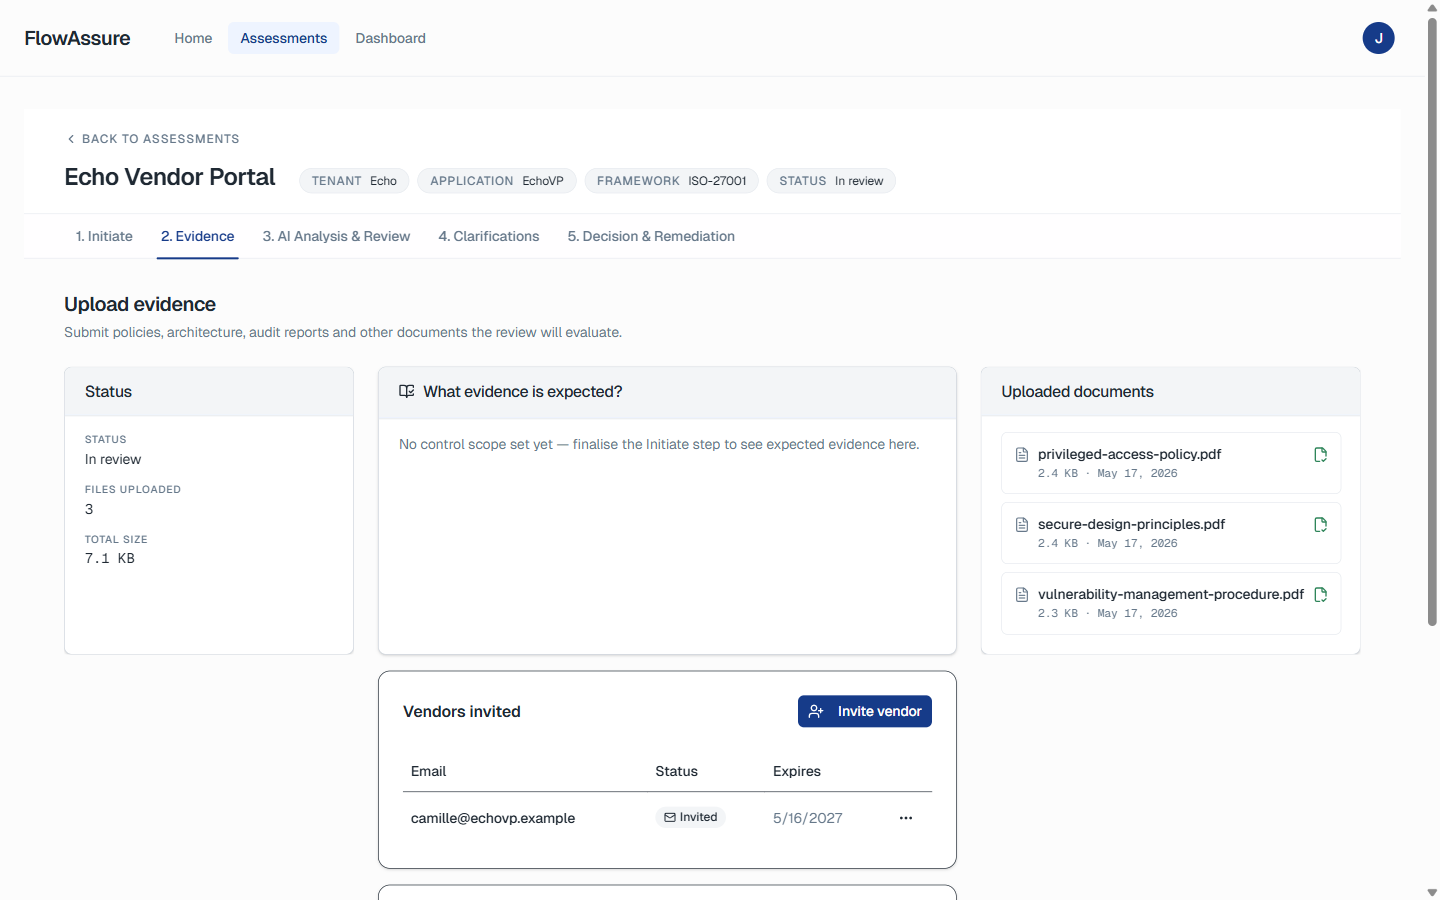Viewport: 1440px width, 900px height.
Task: Click the Vendors invited heading
Action: 462,711
